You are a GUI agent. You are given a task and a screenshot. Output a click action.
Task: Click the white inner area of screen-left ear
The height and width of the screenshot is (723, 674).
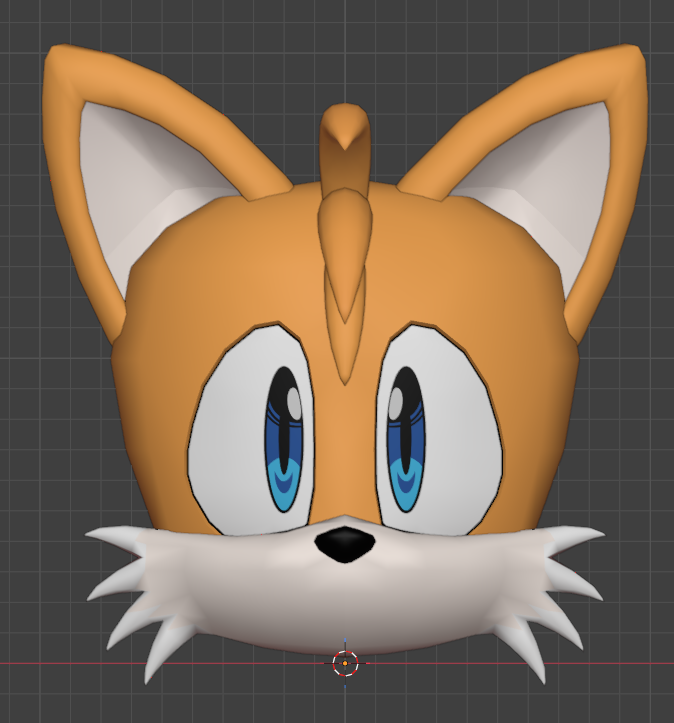138,194
